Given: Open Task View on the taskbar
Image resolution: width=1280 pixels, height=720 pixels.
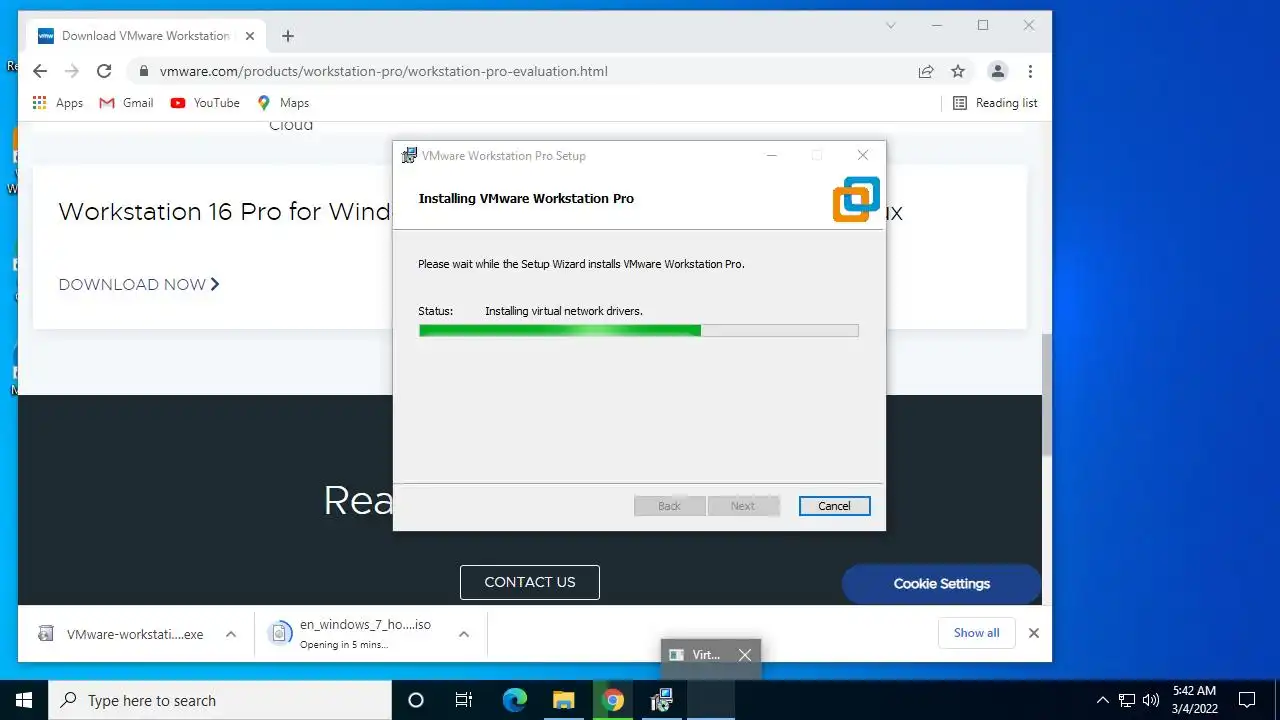Looking at the screenshot, I should tap(464, 700).
